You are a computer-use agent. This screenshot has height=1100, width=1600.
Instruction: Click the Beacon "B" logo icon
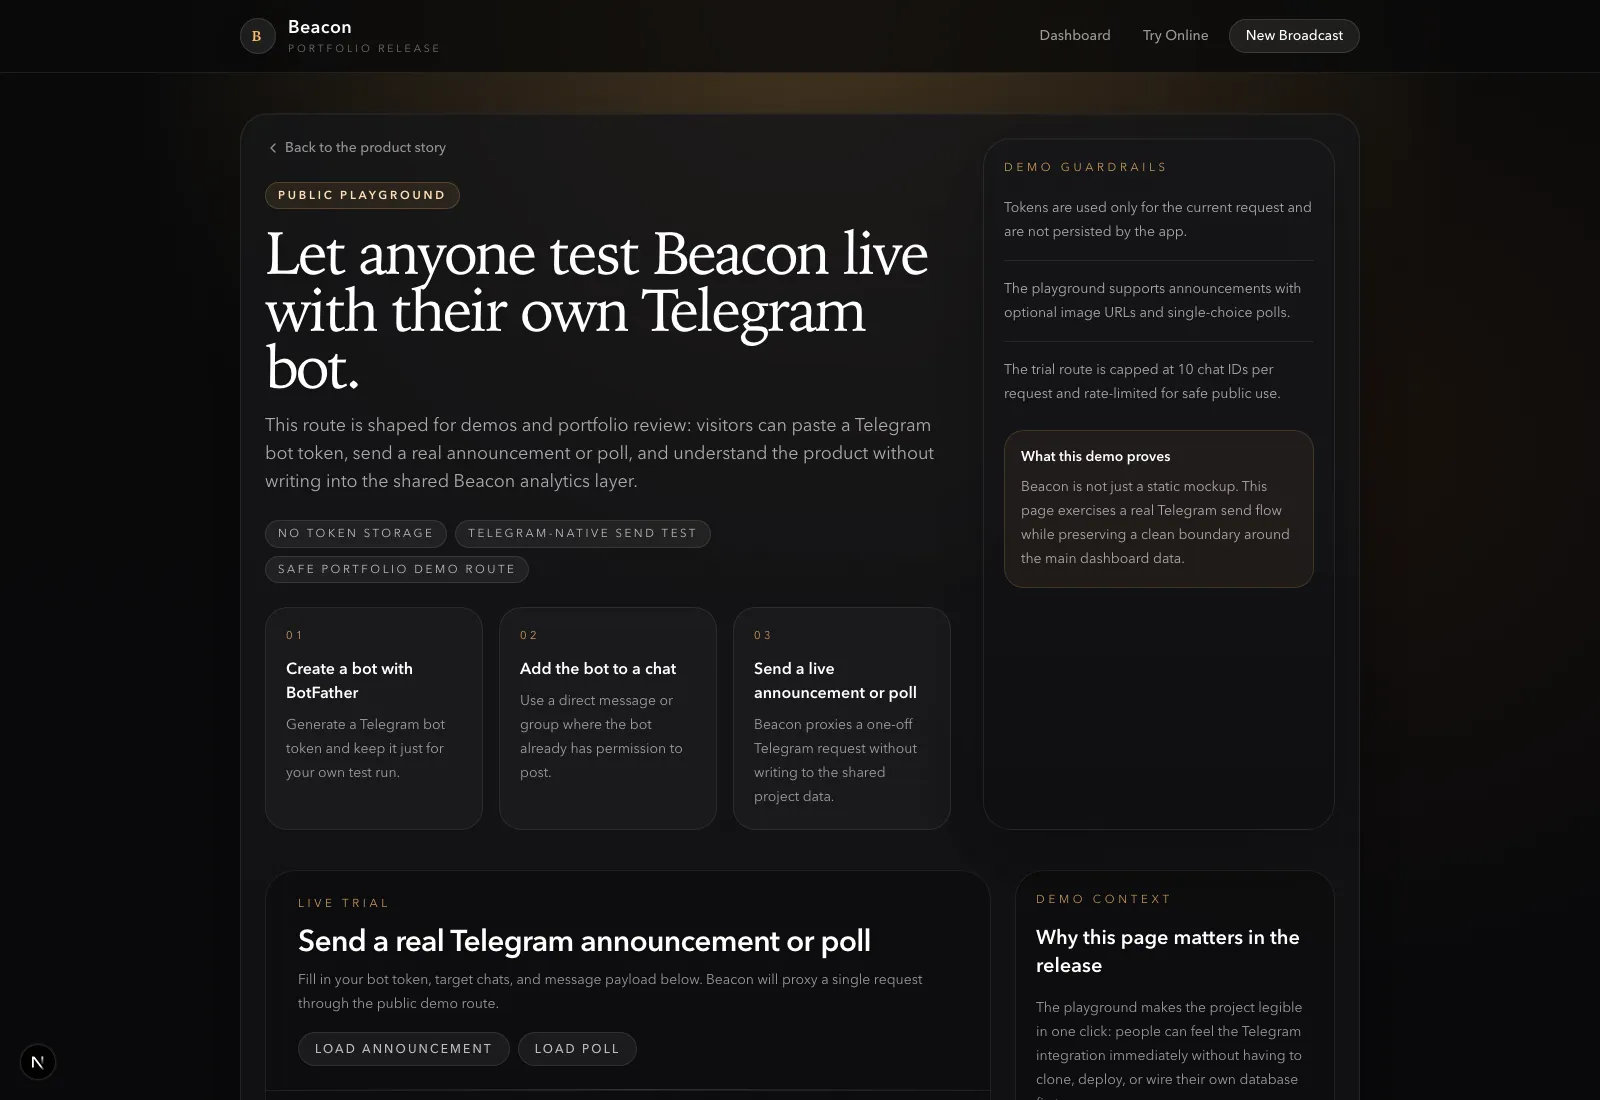[x=257, y=36]
